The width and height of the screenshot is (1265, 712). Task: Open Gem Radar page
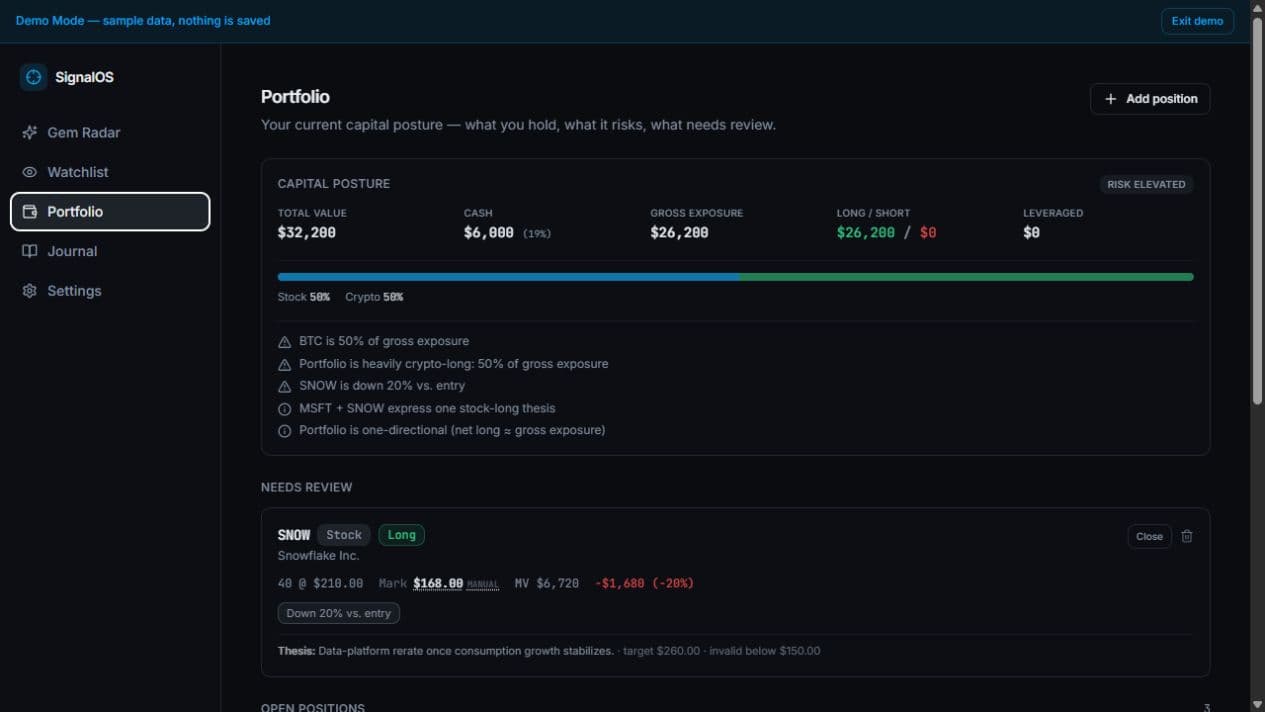click(x=110, y=132)
